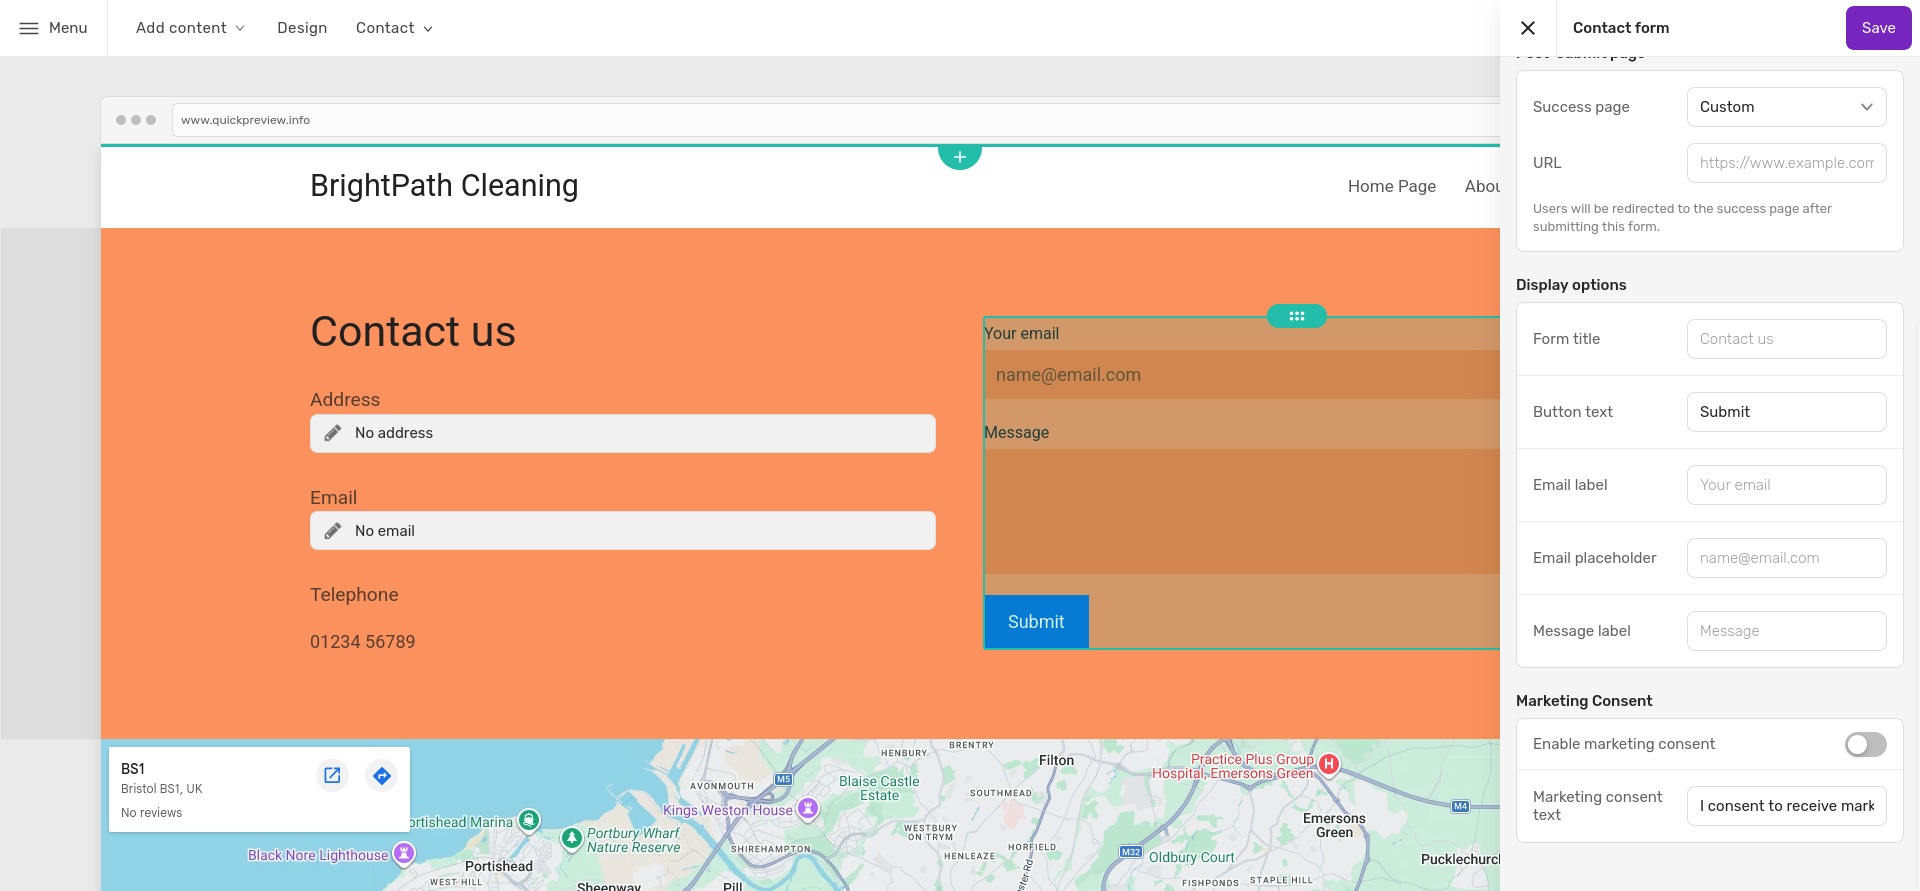
Task: Click the Save button
Action: coord(1878,28)
